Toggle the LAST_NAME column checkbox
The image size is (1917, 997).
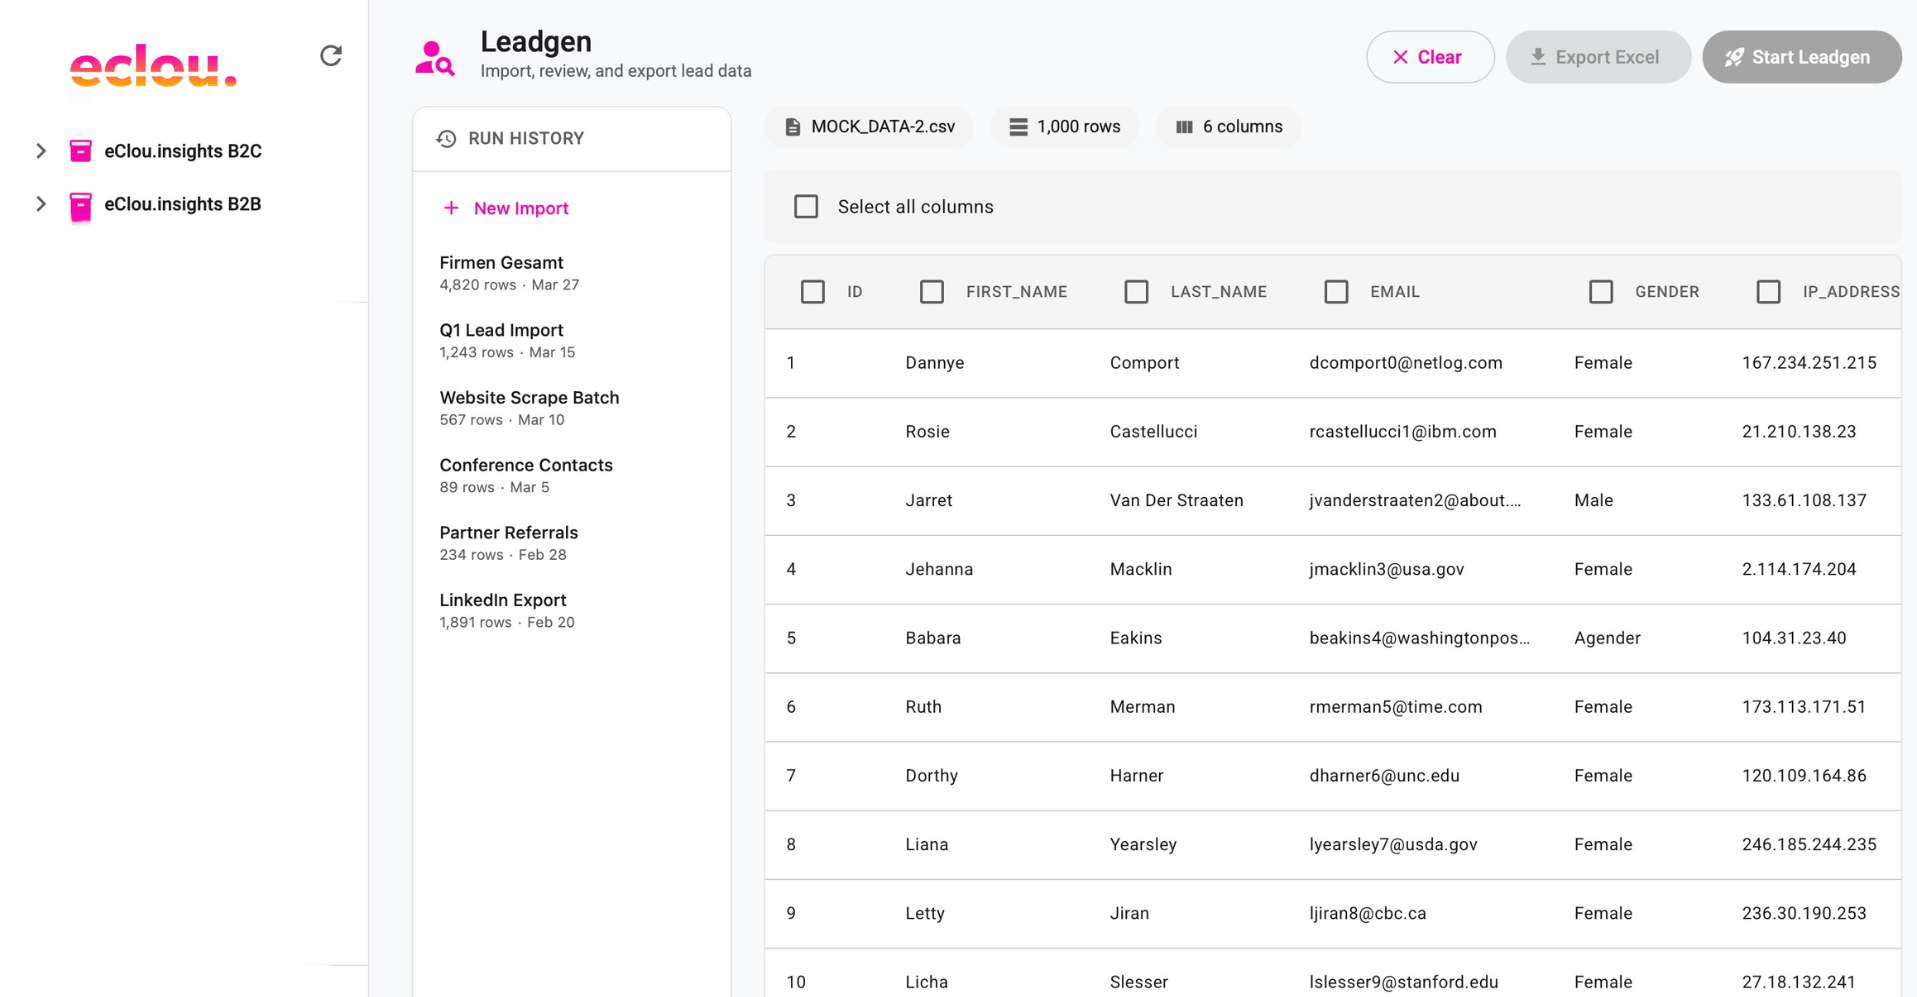(x=1136, y=292)
